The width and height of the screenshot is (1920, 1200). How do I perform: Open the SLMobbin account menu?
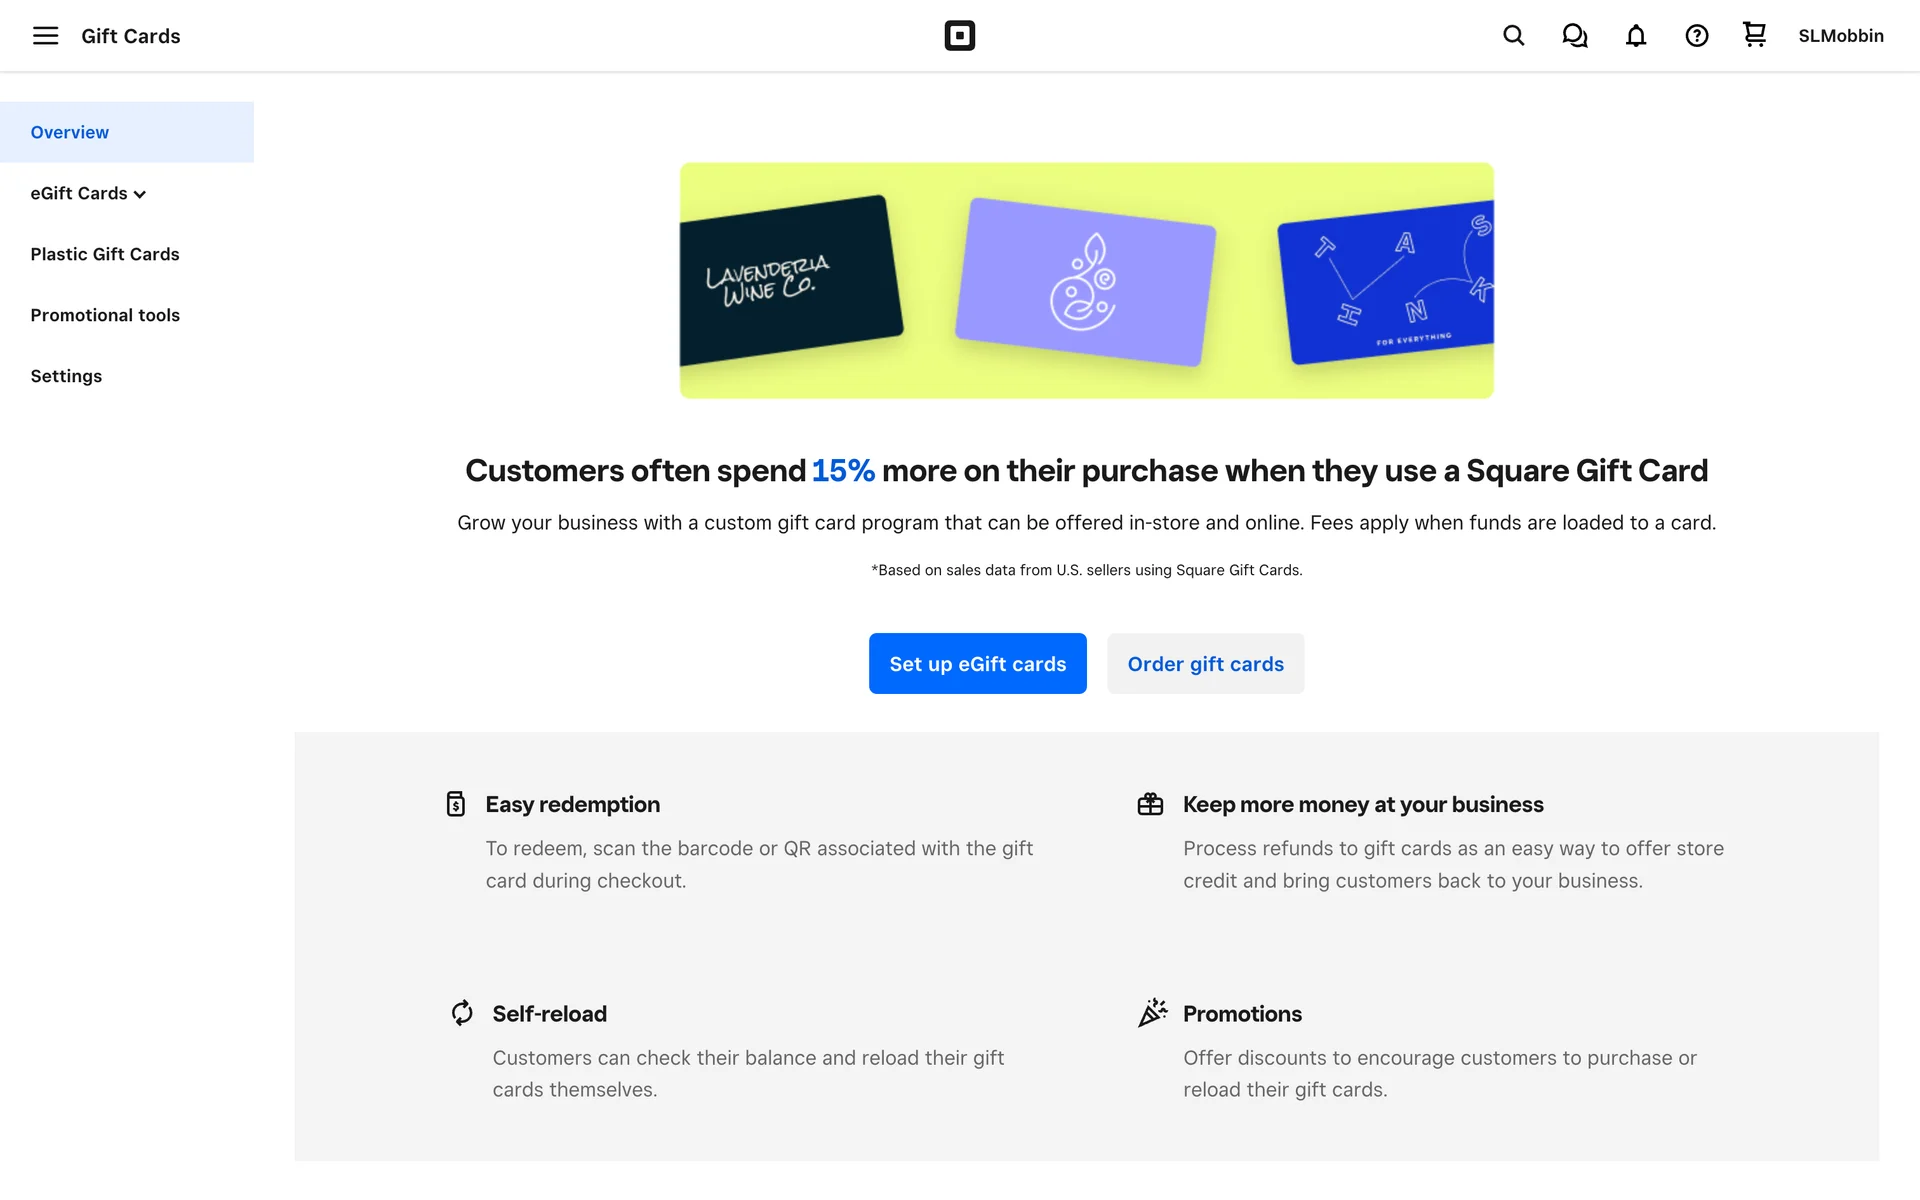tap(1840, 36)
